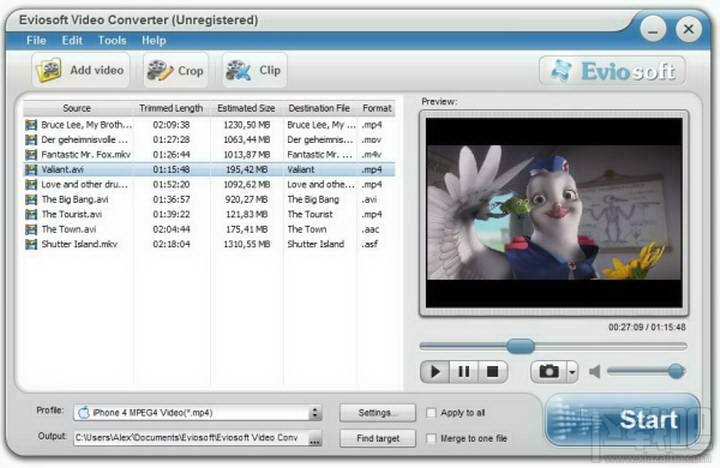720x468 pixels.
Task: Click the preview seek slider handle
Action: (x=520, y=346)
